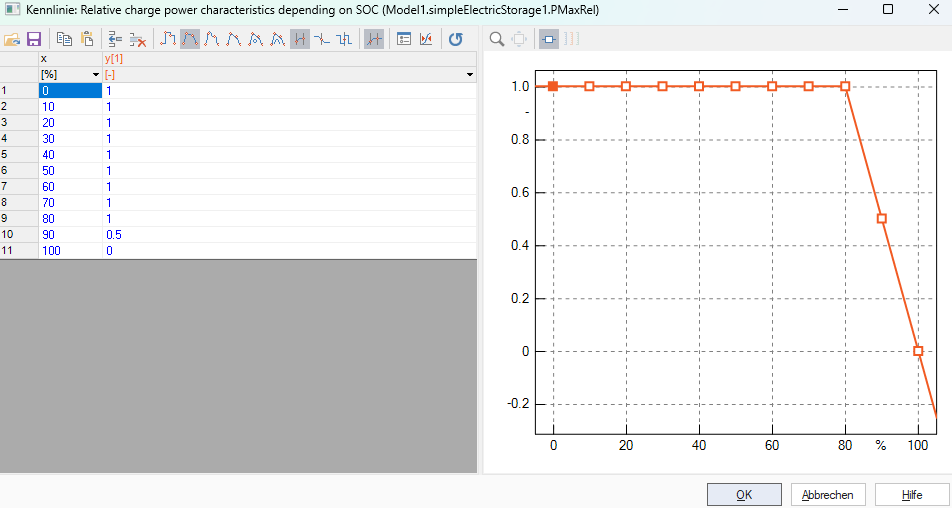Open the y[1] unit [-] dropdown arrow

tap(470, 75)
